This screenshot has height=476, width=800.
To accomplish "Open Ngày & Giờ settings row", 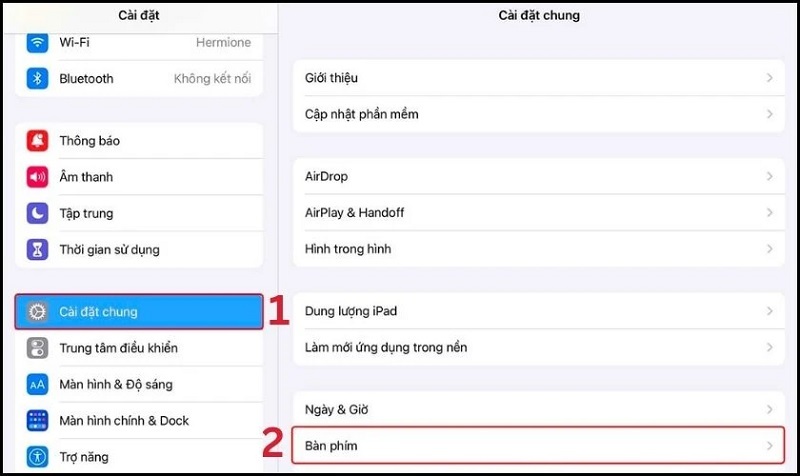I will point(539,409).
